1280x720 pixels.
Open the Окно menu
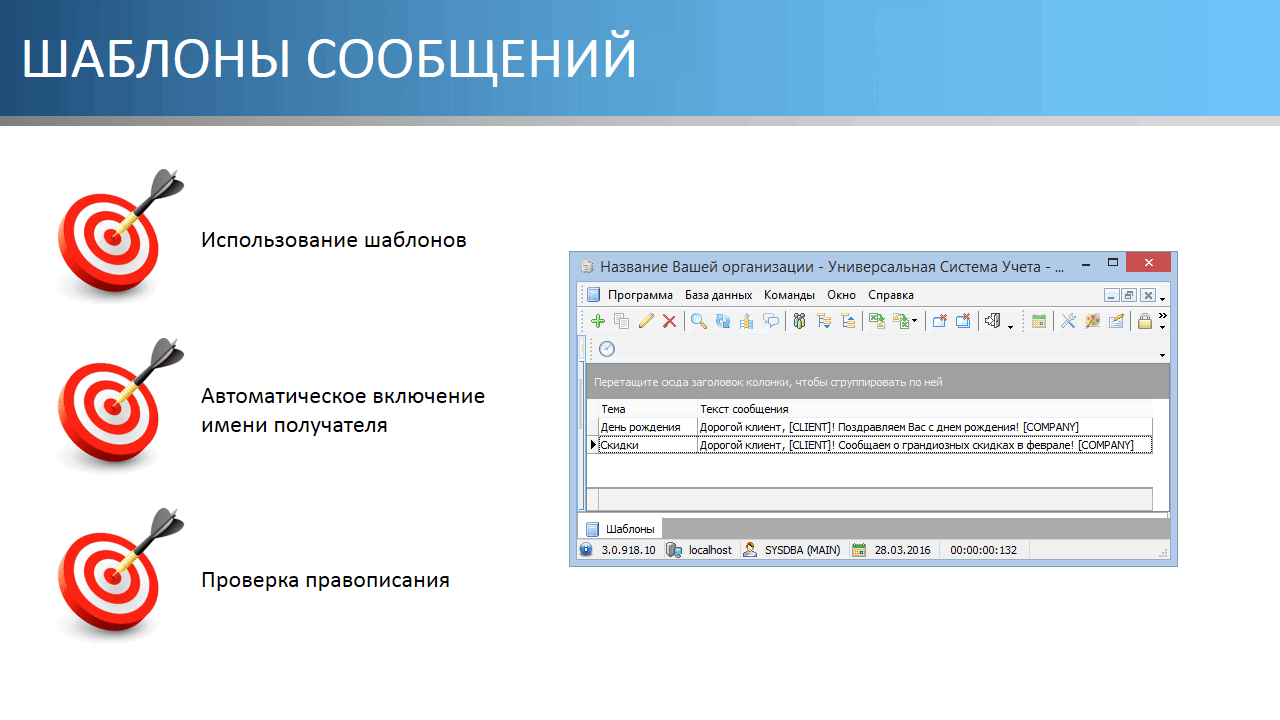tap(841, 295)
